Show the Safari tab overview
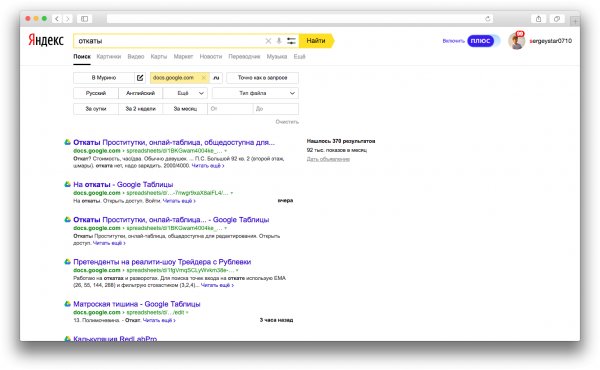The image size is (600, 370). click(557, 18)
